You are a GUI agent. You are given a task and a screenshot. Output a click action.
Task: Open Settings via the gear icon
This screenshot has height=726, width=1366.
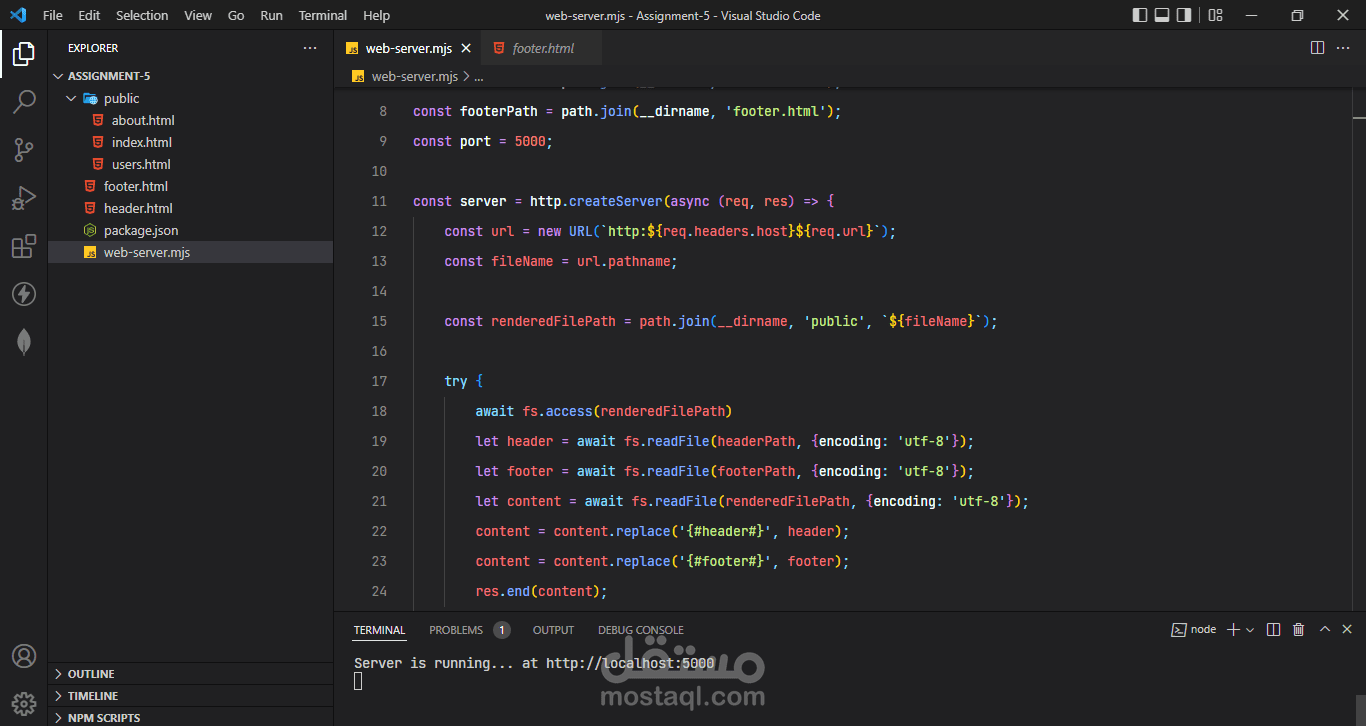(x=24, y=702)
